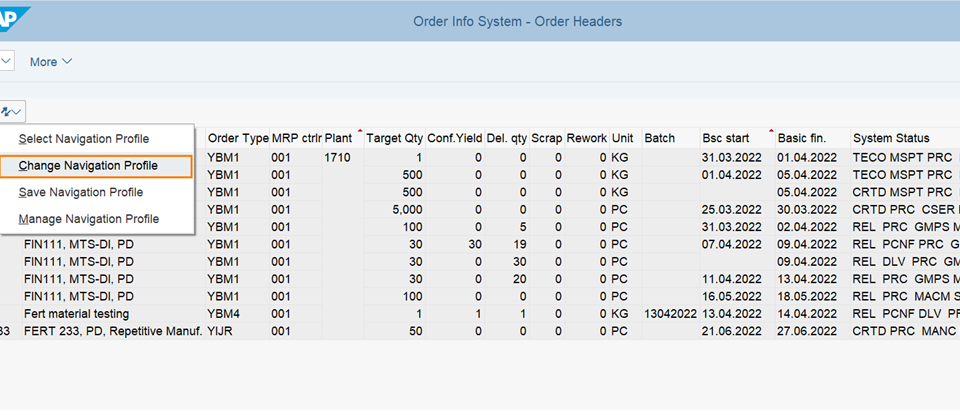This screenshot has width=960, height=415.
Task: Select the Del. qty column header
Action: 506,138
